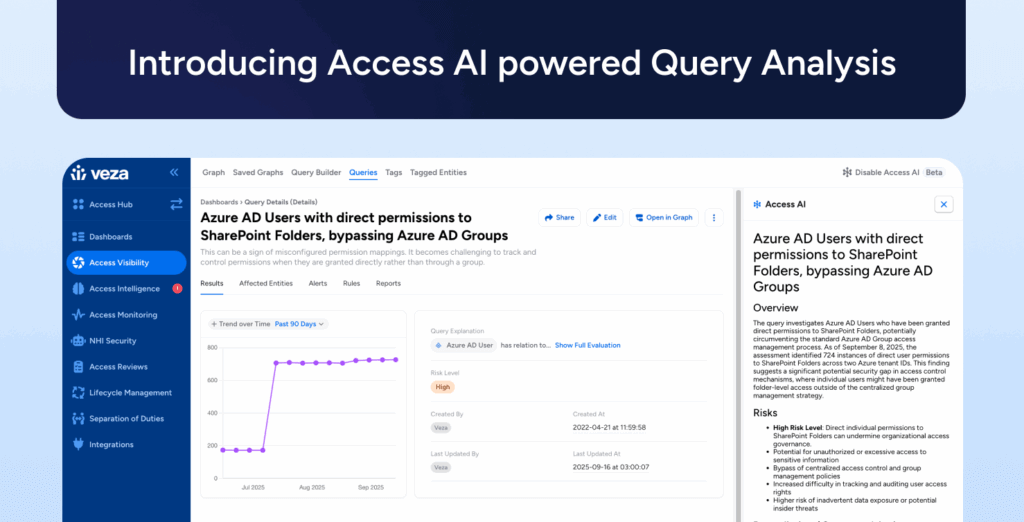
Task: Click the swap arrows icon beside Access Hub
Action: click(x=176, y=204)
